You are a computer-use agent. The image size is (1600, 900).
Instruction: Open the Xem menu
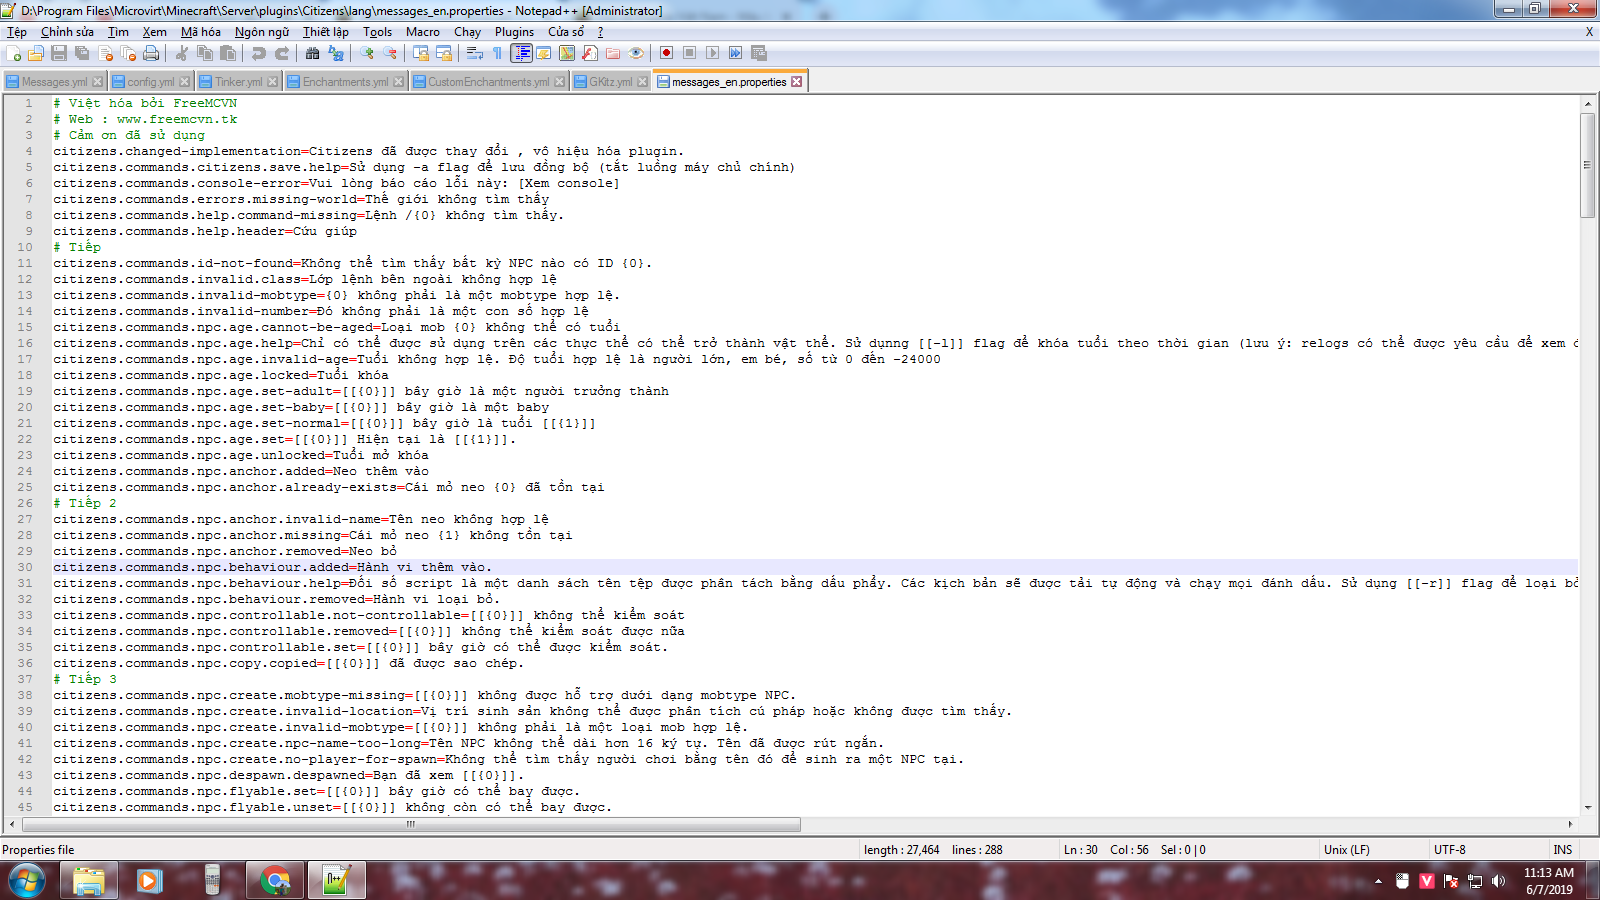[x=155, y=32]
